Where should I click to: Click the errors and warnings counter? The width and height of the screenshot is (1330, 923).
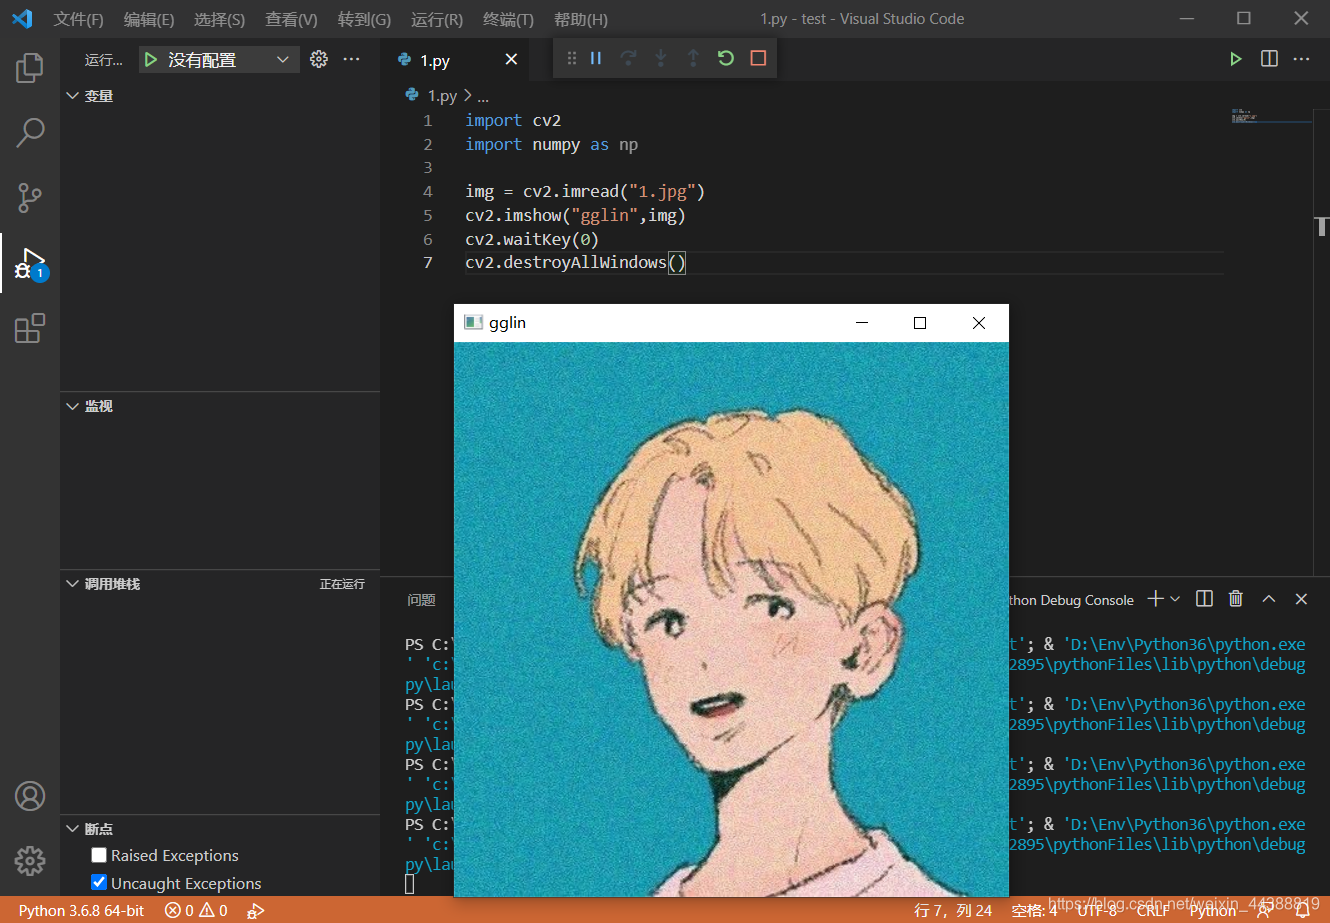pos(195,910)
